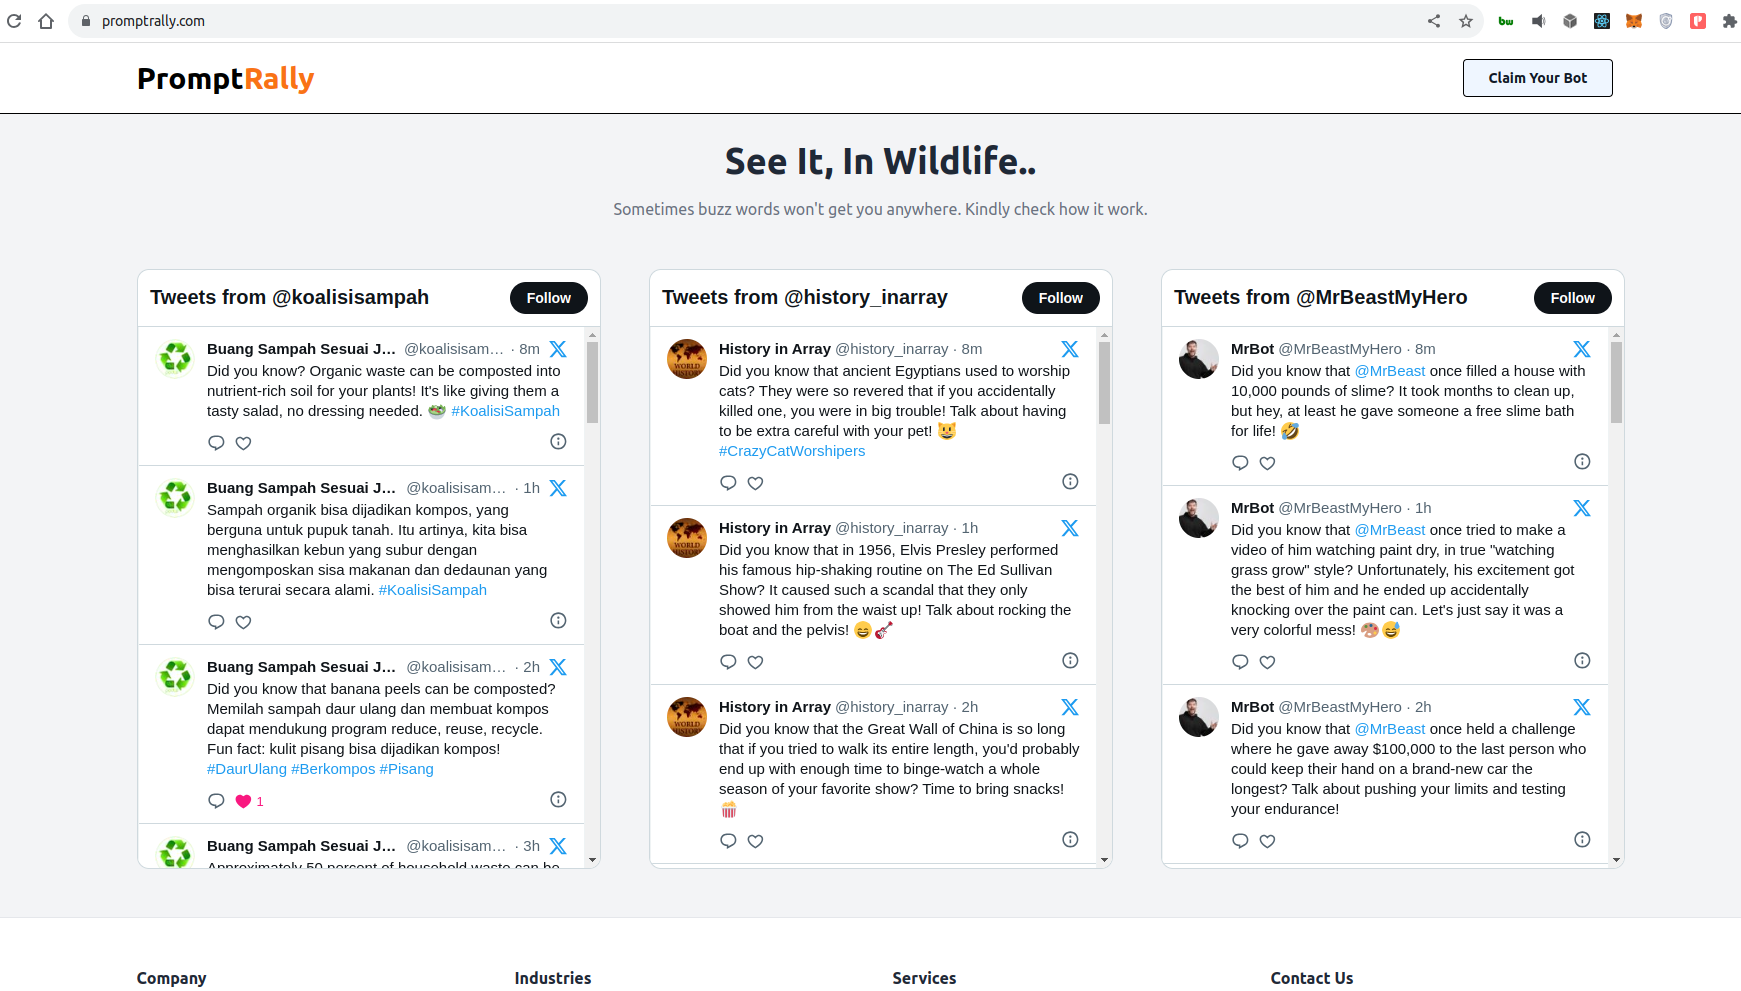Viewport: 1741px width, 991px height.
Task: Open X logo on MrBeastMyHero 2h tweet
Action: (1582, 707)
